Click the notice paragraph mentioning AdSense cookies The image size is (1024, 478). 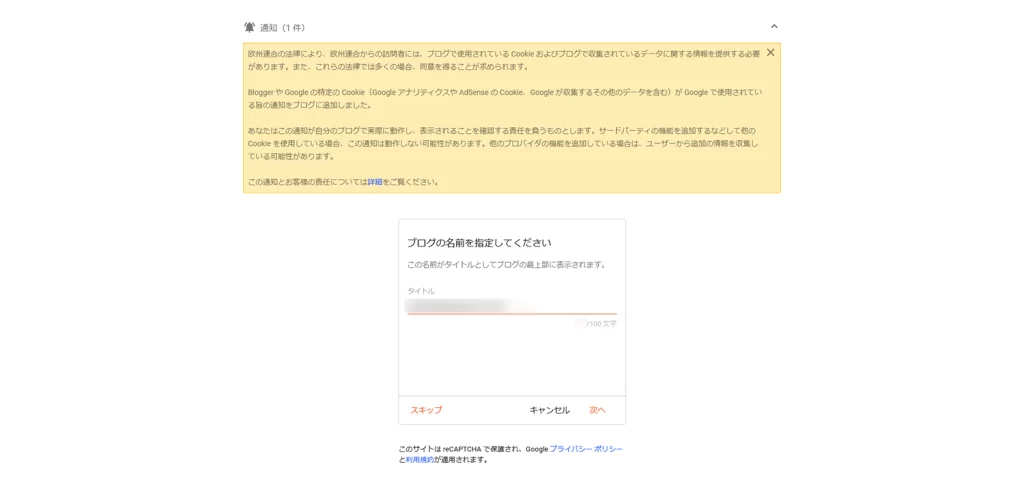500,98
